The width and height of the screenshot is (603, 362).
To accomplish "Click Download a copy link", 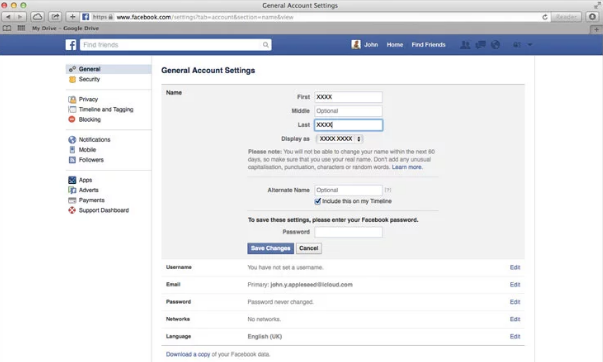I will pos(188,354).
